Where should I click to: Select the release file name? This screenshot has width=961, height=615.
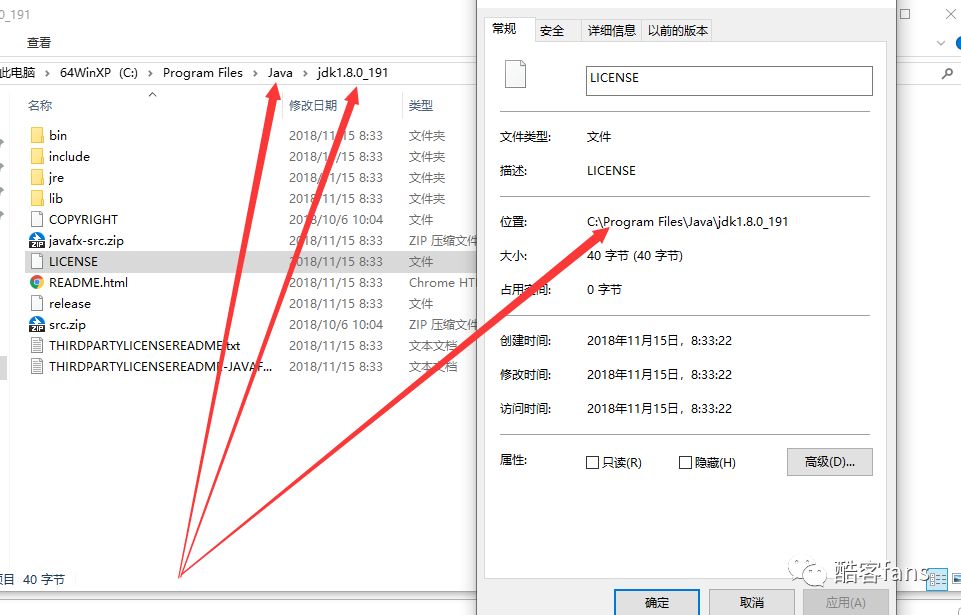point(70,304)
